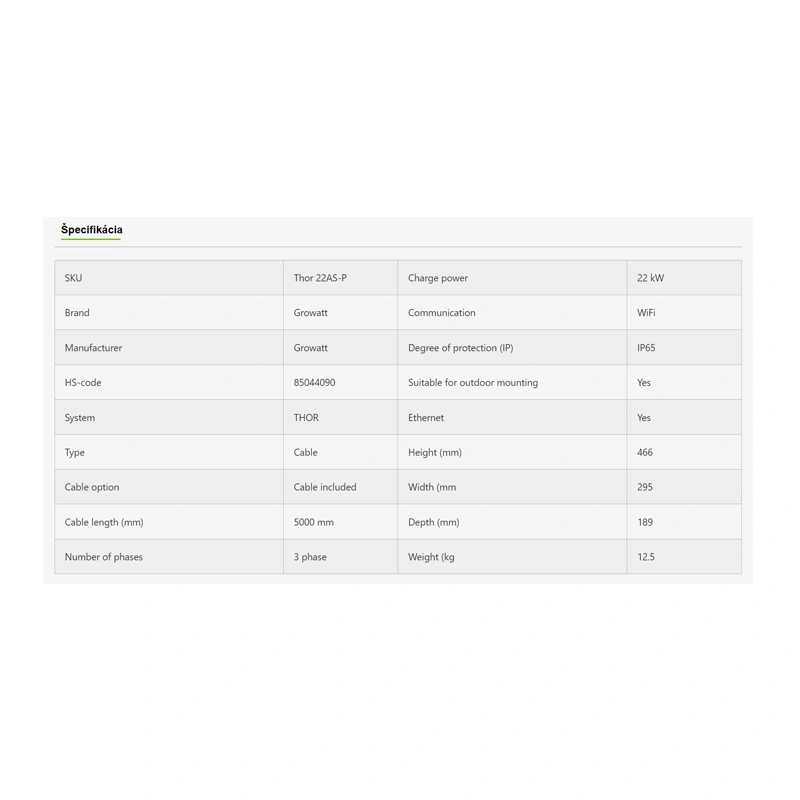
Task: Click the Suitable for outdoor mounting label
Action: tap(473, 383)
